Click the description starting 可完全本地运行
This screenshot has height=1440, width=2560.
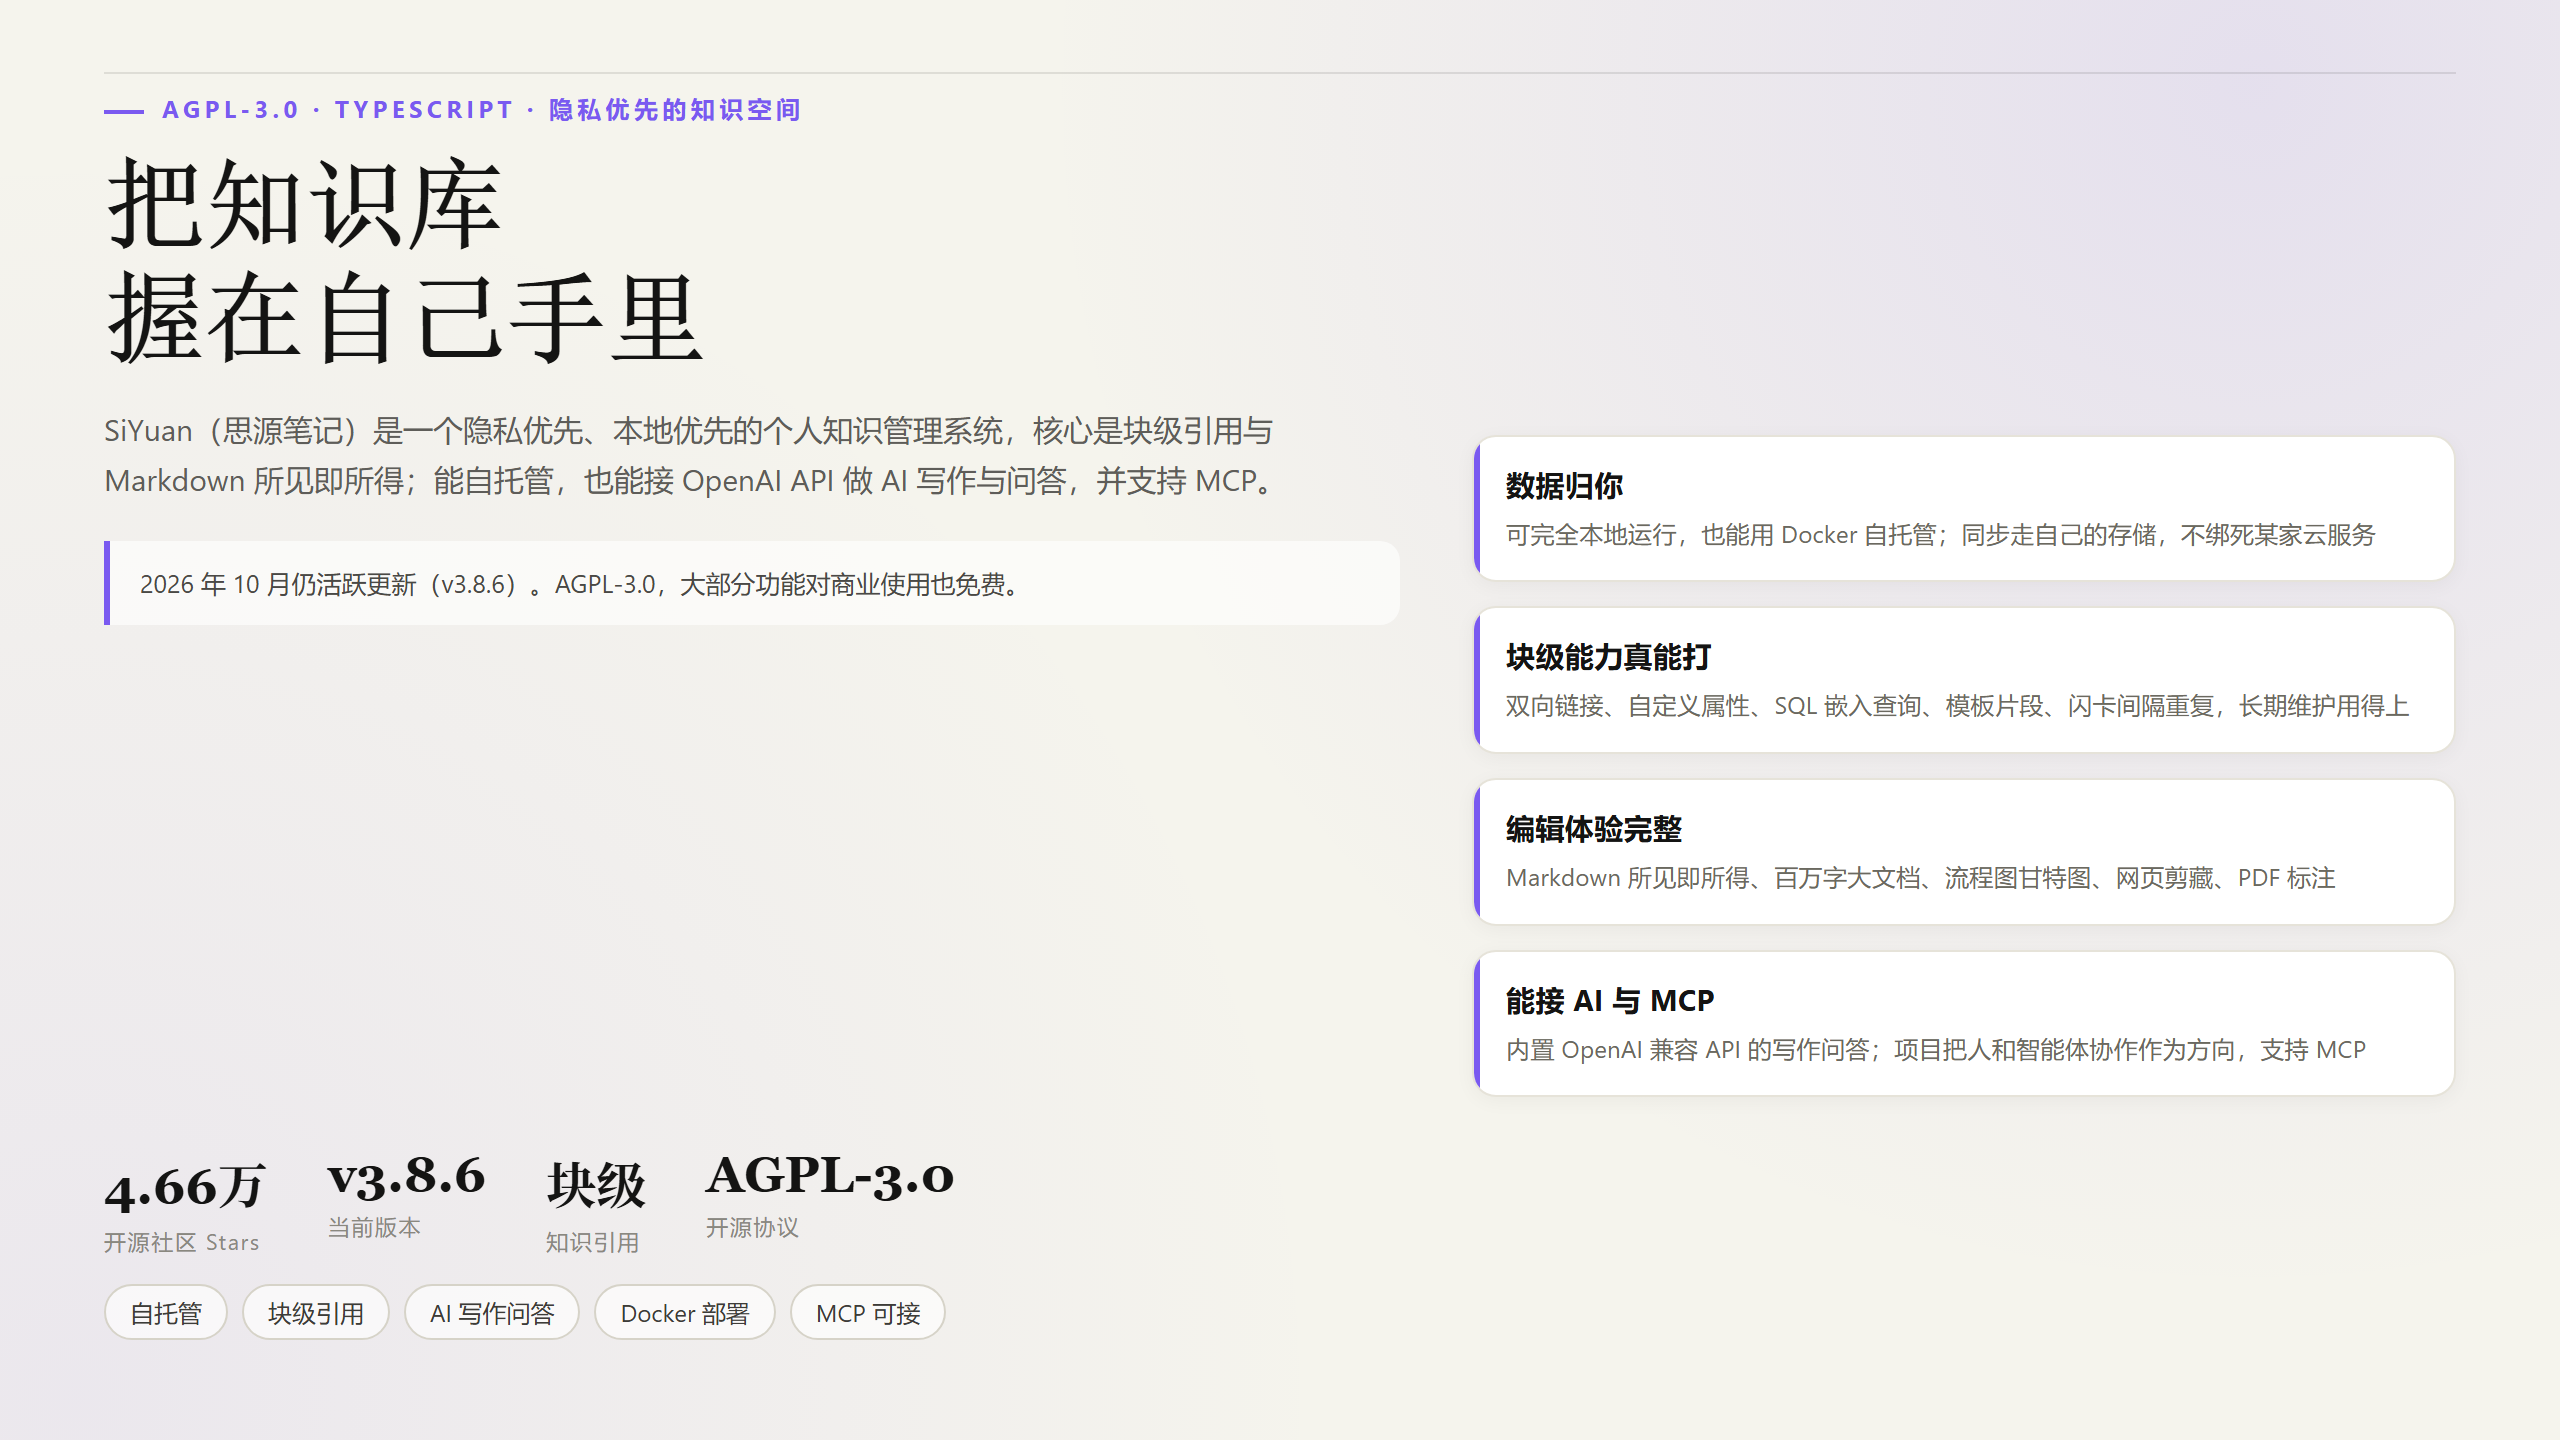1940,535
